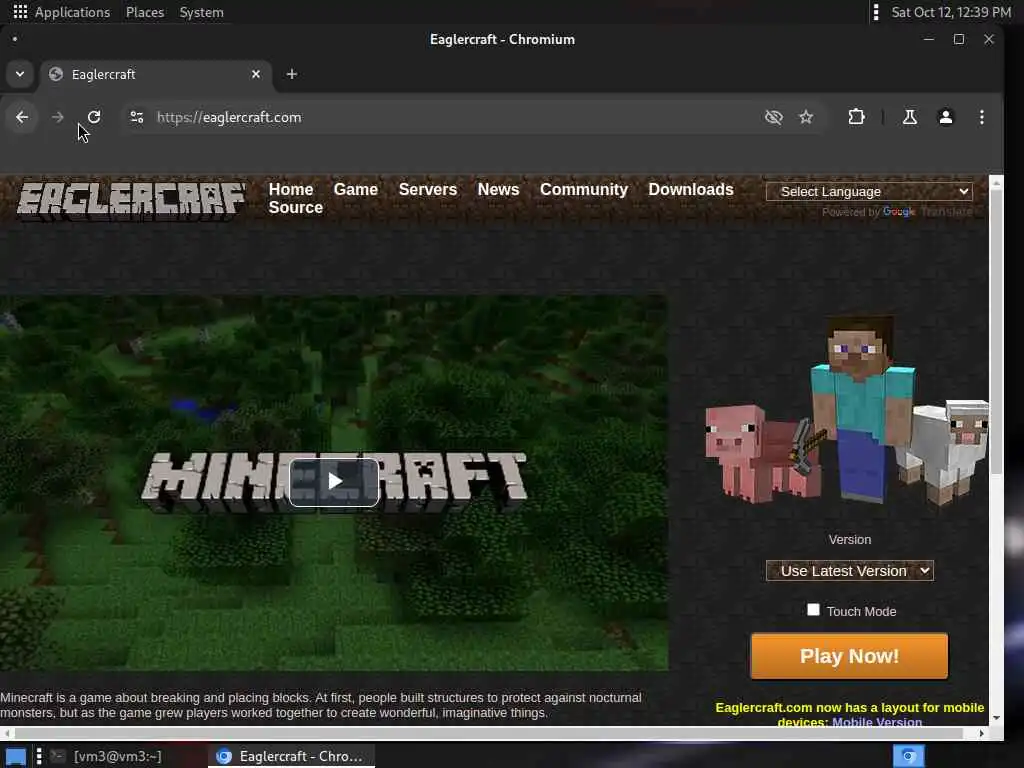Open the System menu
This screenshot has width=1024, height=768.
pos(202,12)
